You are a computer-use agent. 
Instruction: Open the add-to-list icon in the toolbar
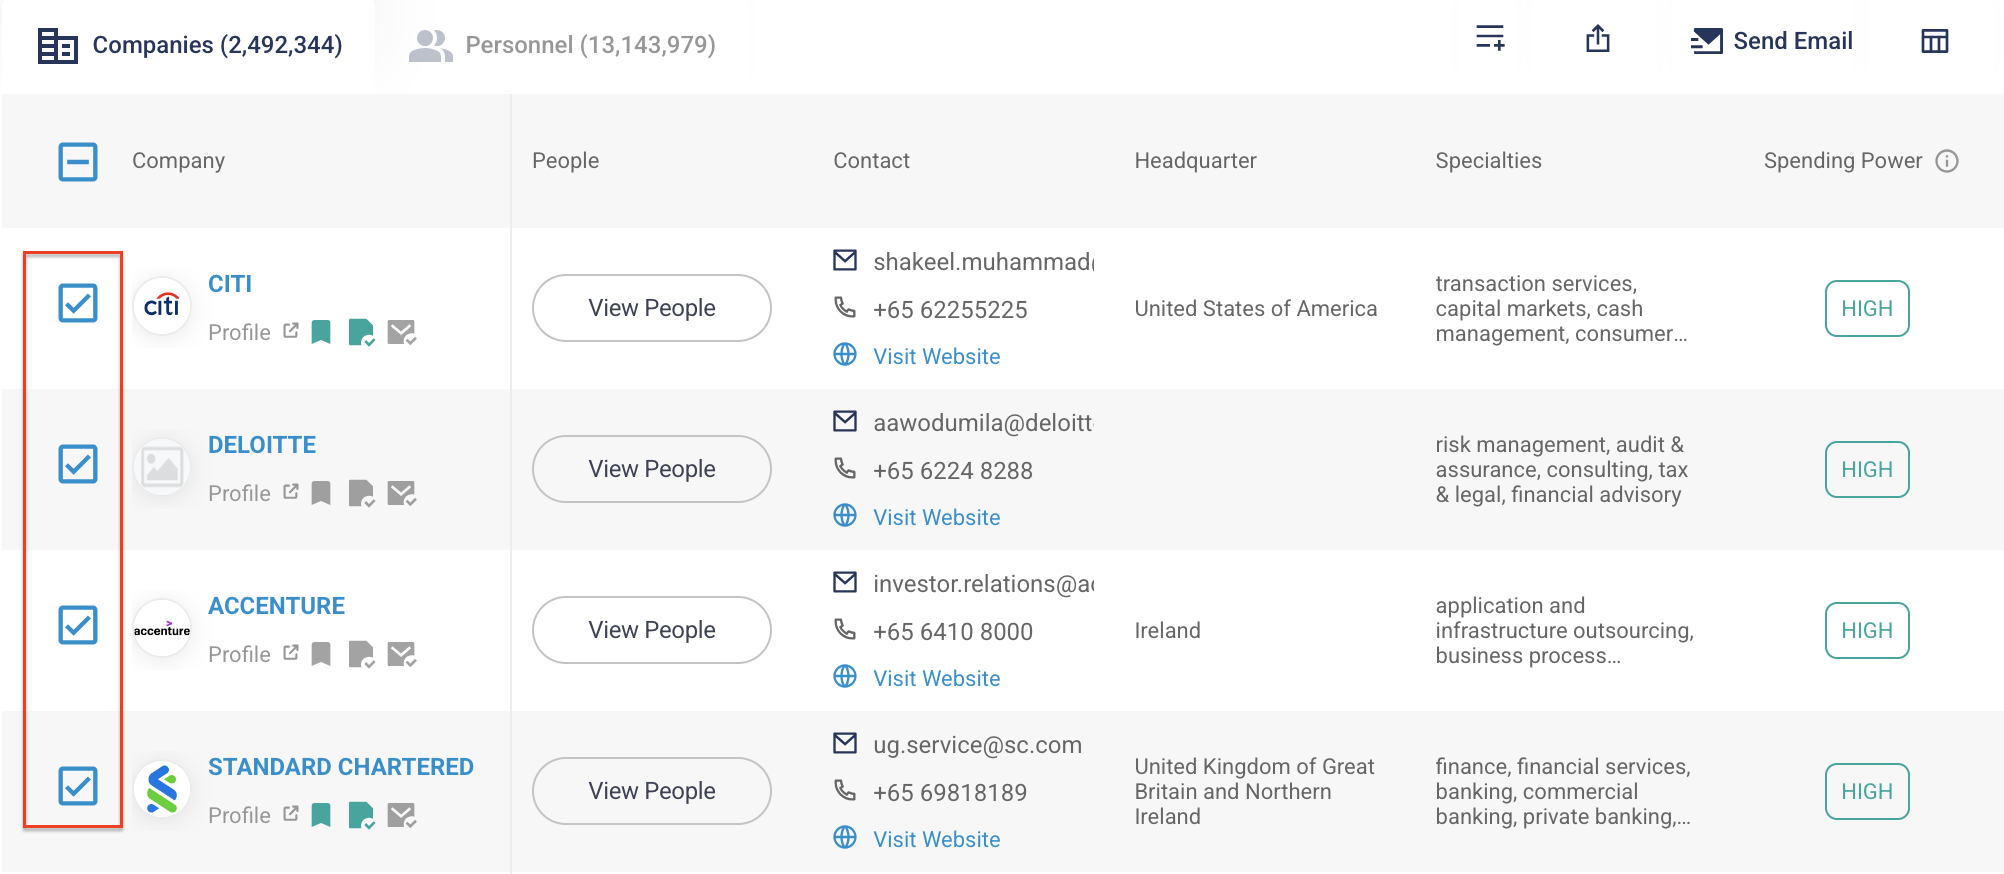[x=1490, y=38]
